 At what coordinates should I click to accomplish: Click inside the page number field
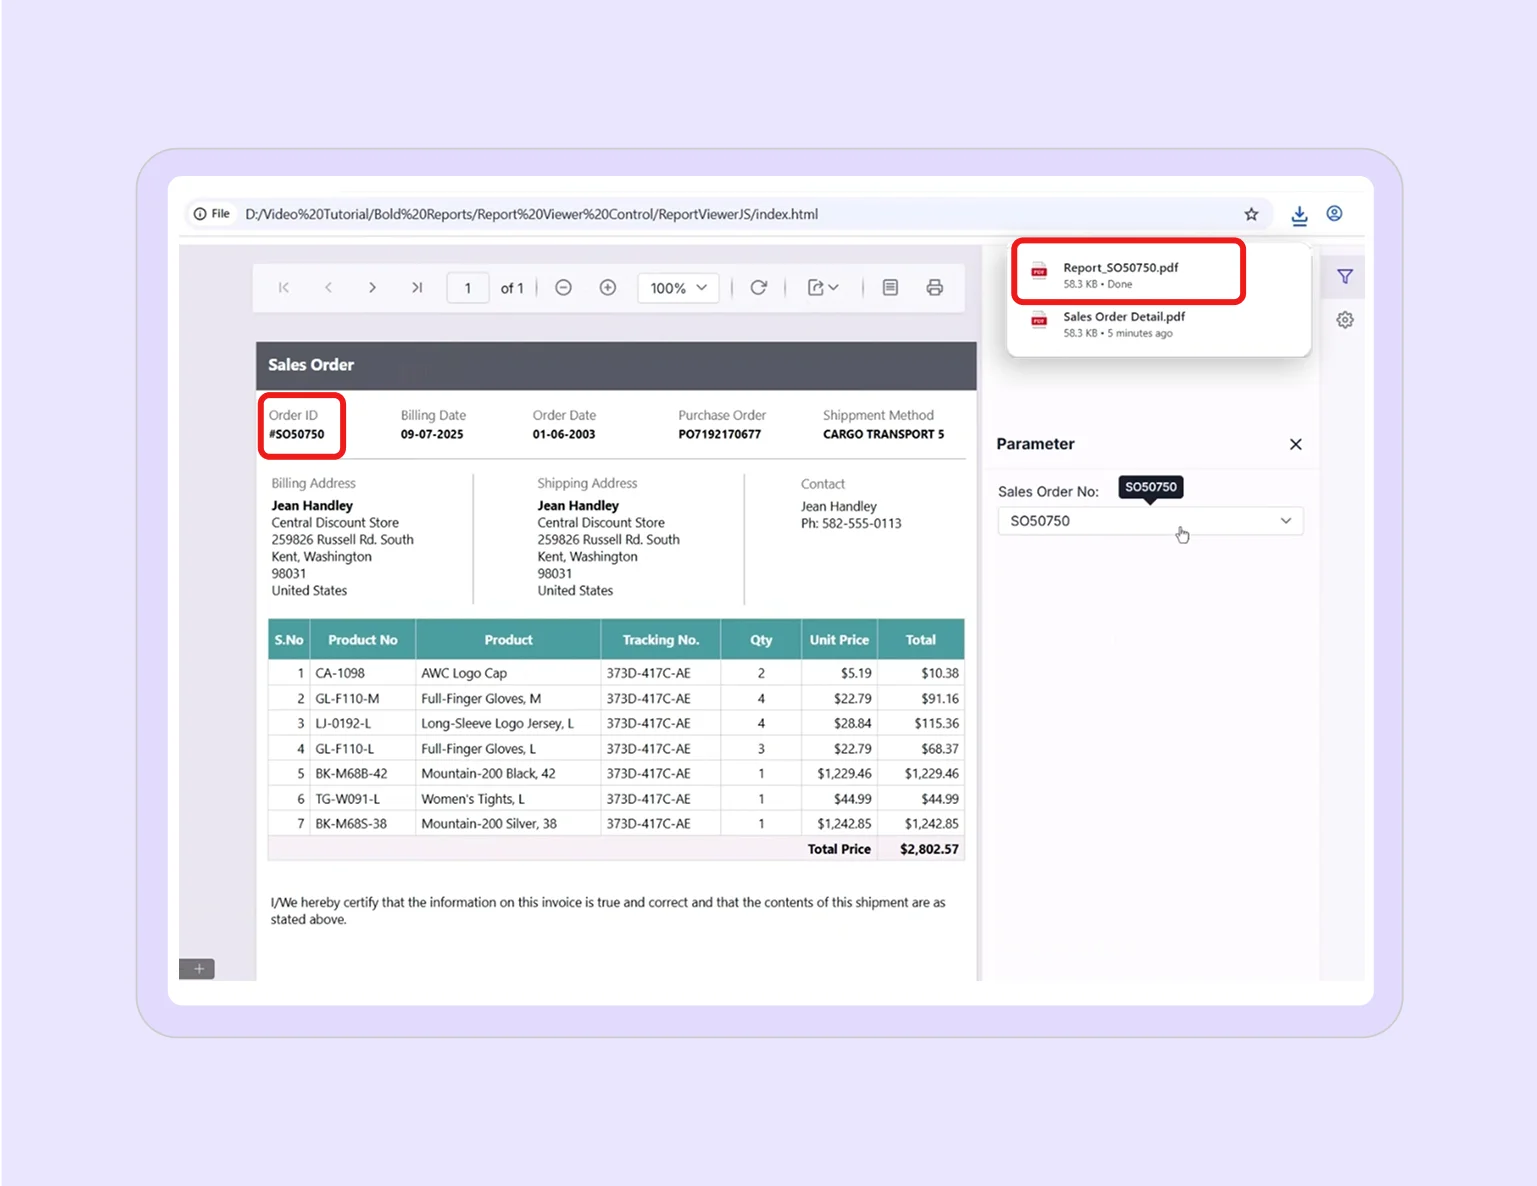pyautogui.click(x=467, y=287)
